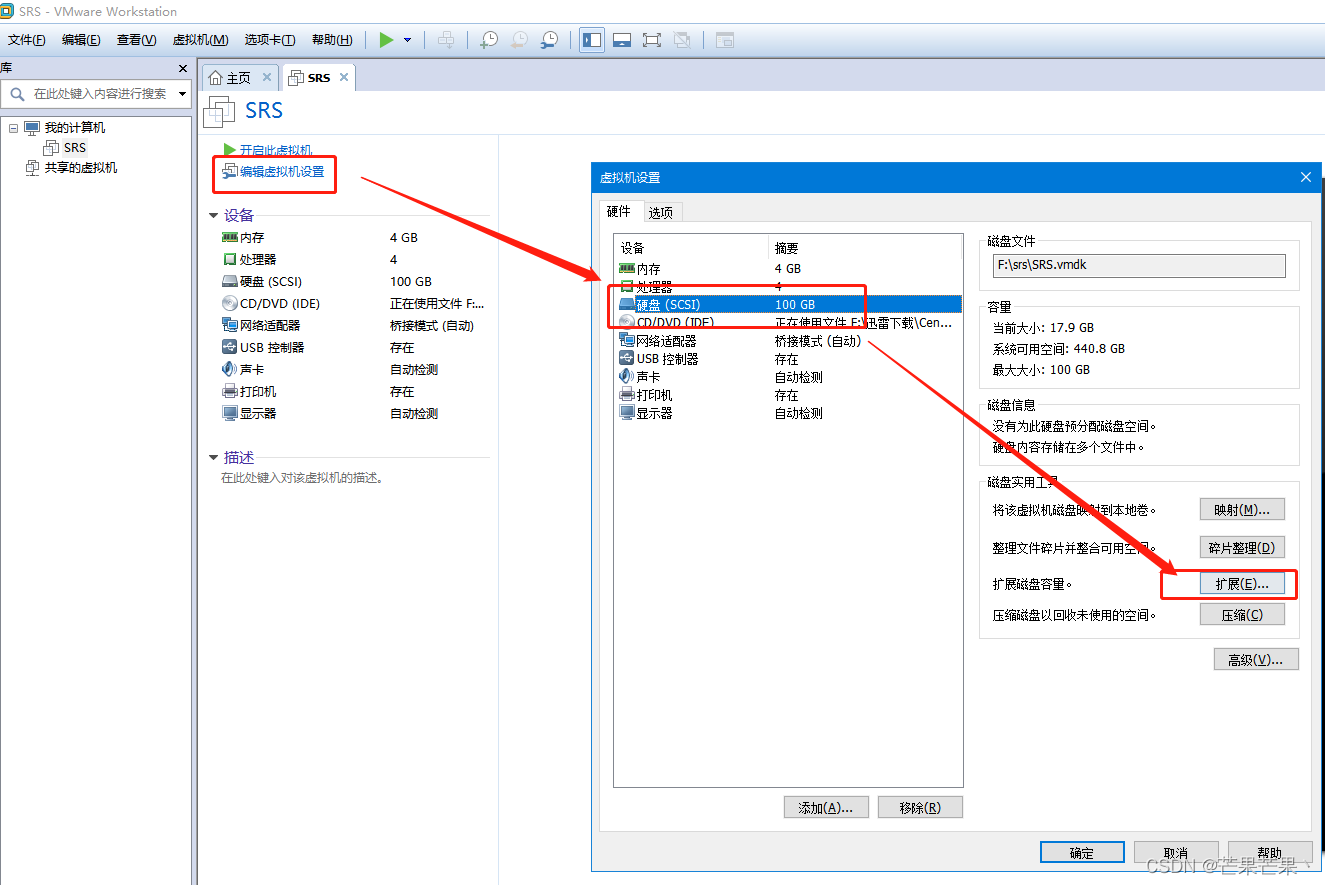Close the 主页 tab
Screen dimensions: 1325x885
click(x=267, y=77)
